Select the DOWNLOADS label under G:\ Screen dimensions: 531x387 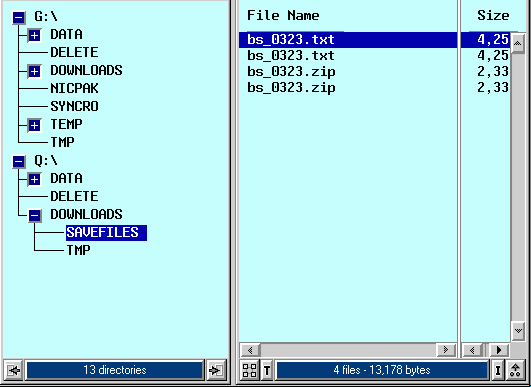86,70
